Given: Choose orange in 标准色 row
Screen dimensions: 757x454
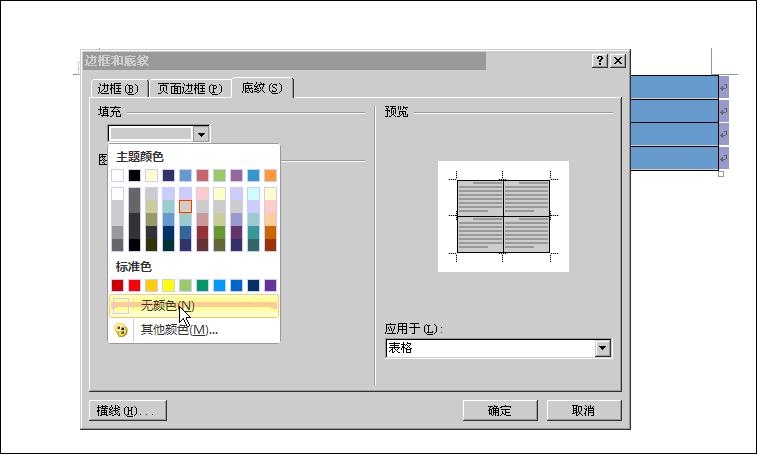Looking at the screenshot, I should pyautogui.click(x=151, y=285).
